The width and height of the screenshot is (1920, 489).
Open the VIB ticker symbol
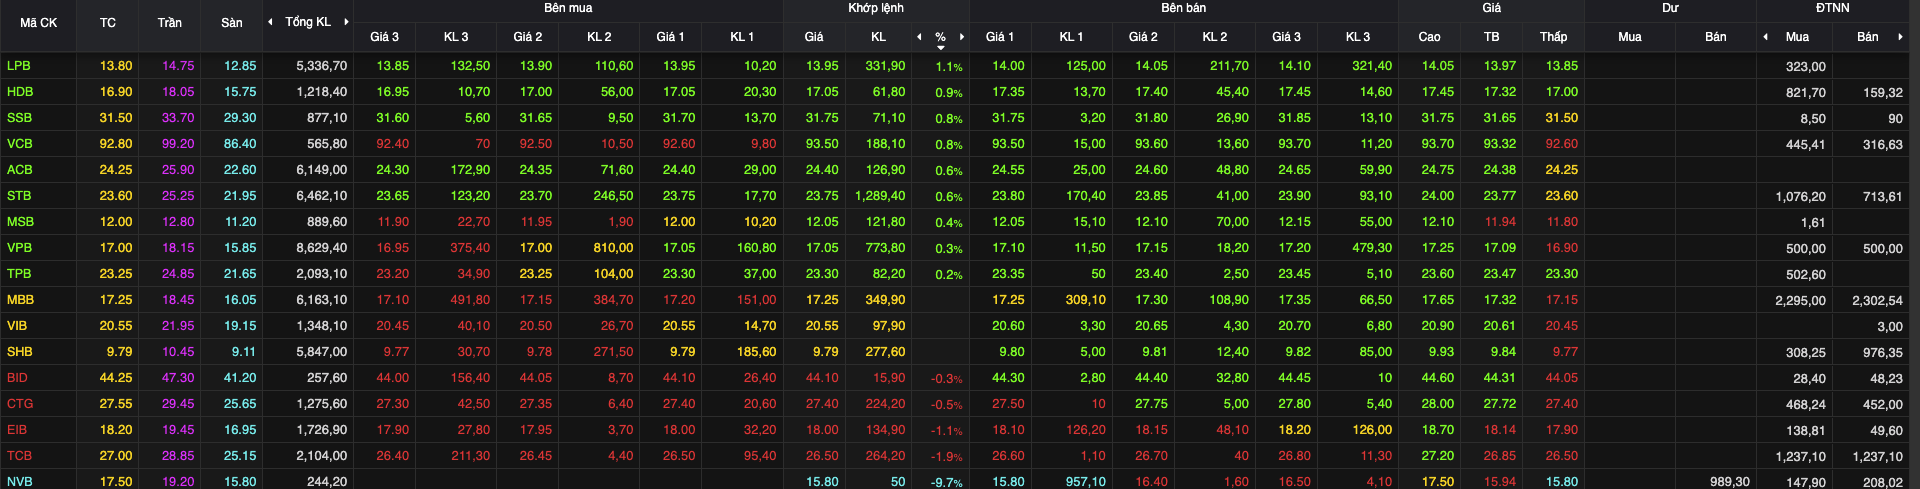pos(17,325)
